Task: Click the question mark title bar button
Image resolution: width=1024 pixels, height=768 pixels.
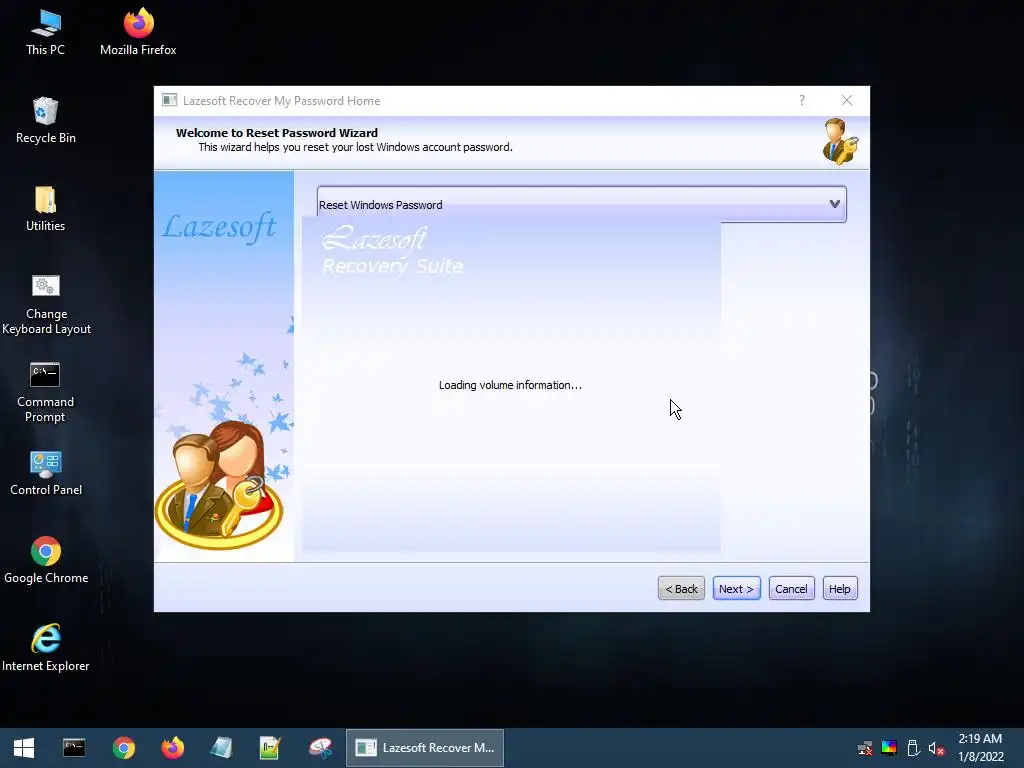Action: 802,100
